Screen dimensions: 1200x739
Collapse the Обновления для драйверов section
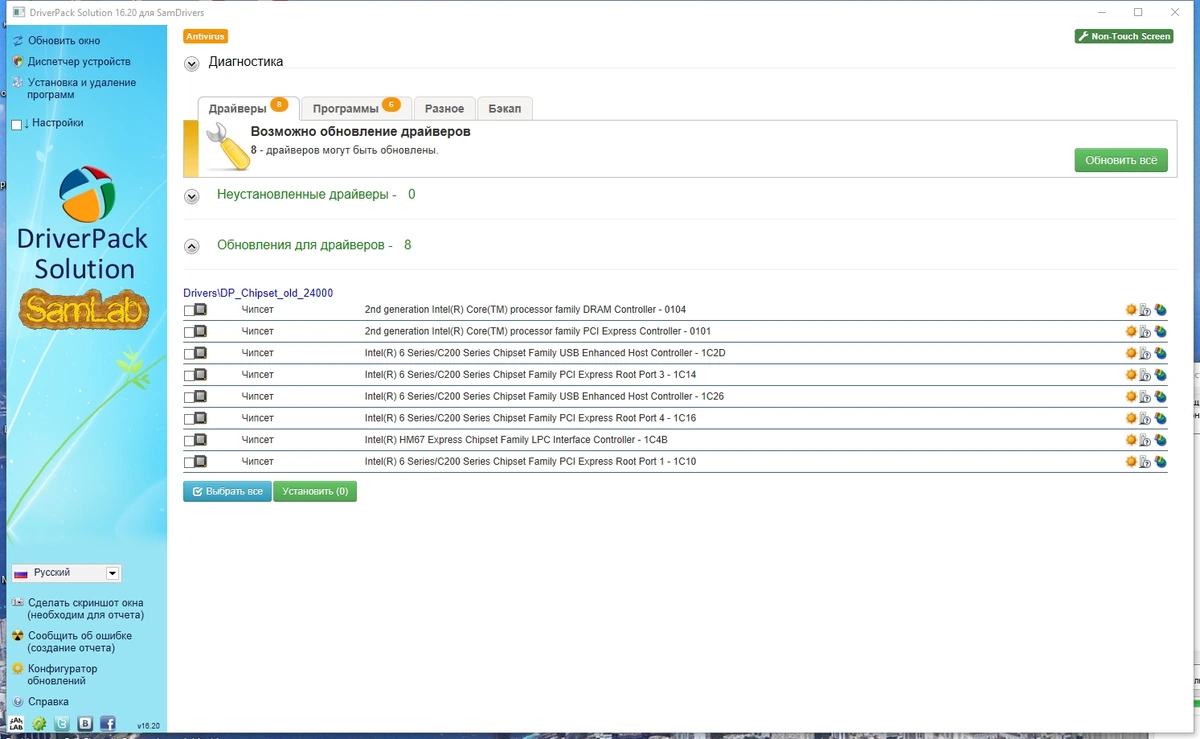click(194, 246)
